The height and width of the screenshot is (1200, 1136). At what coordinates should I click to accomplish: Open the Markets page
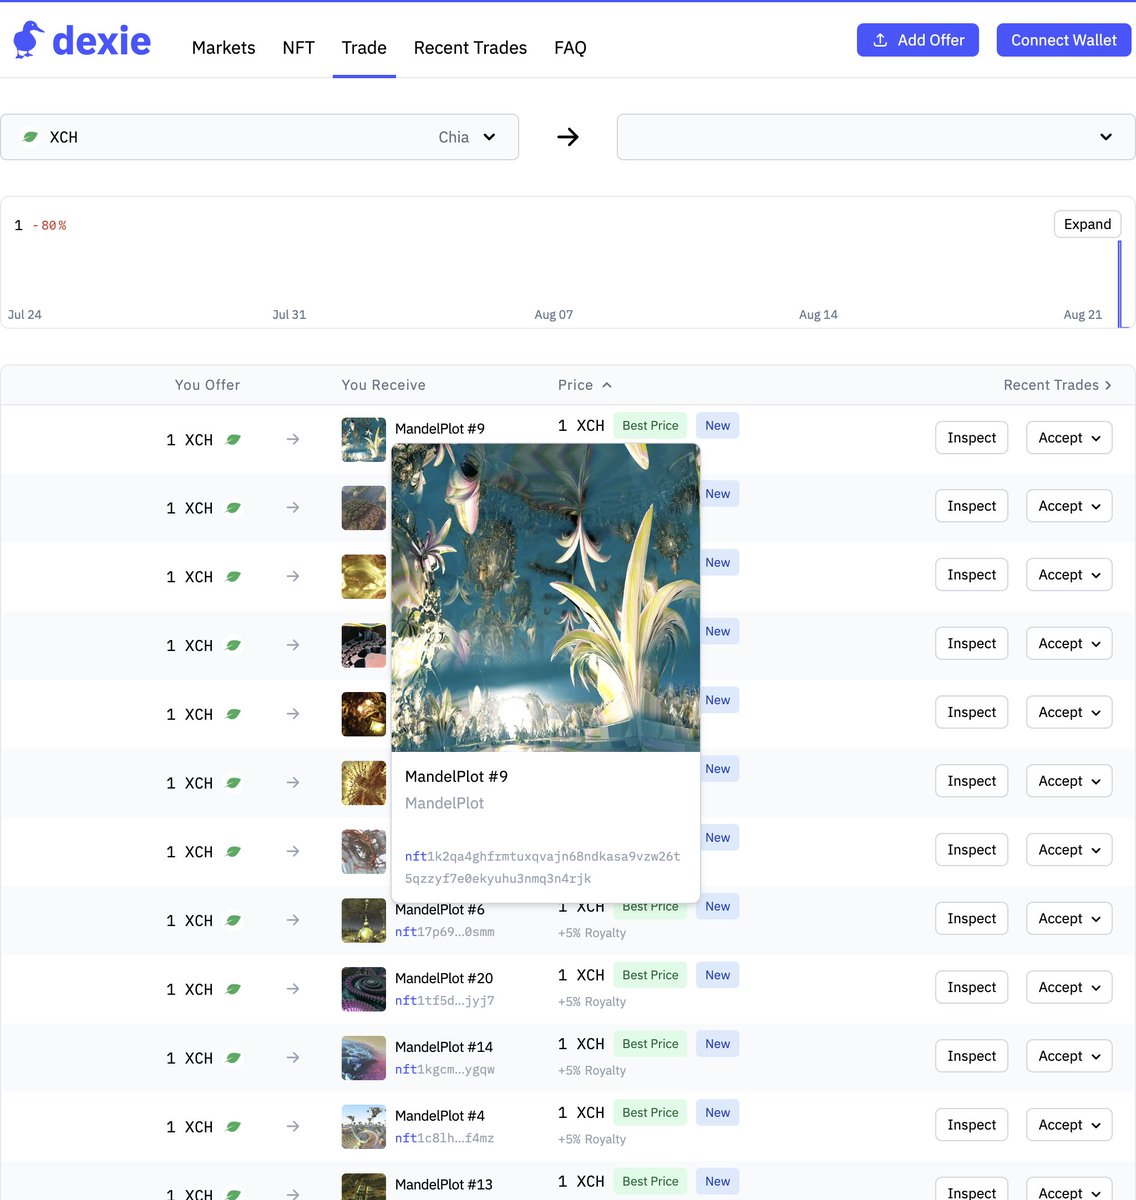coord(223,47)
